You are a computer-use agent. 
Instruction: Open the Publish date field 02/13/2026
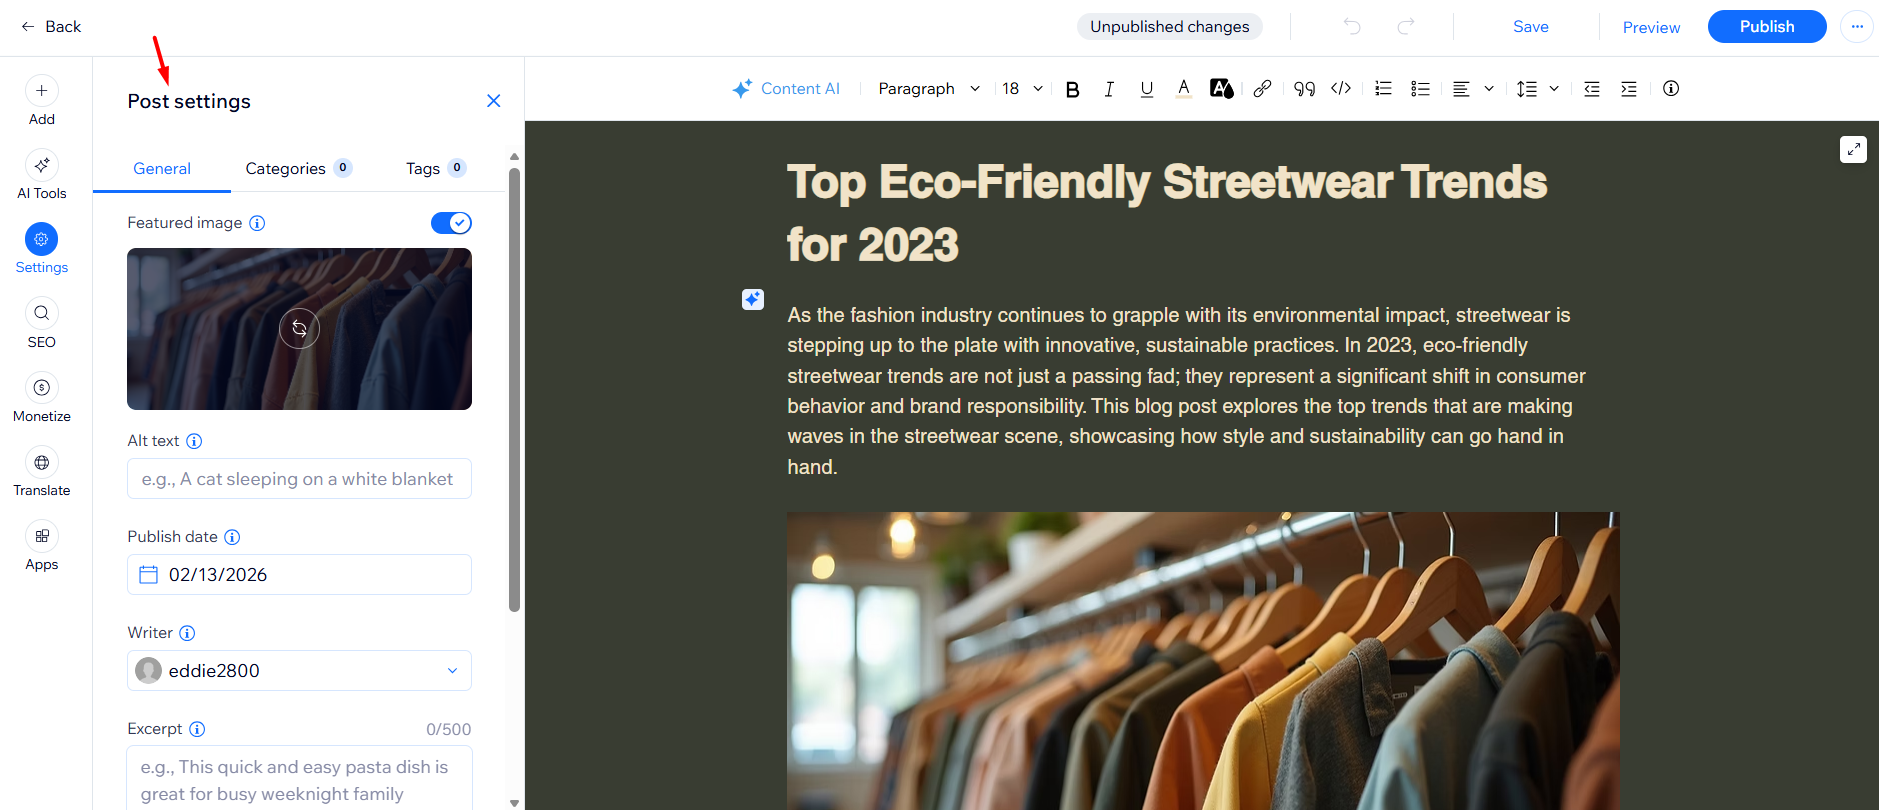click(x=299, y=575)
